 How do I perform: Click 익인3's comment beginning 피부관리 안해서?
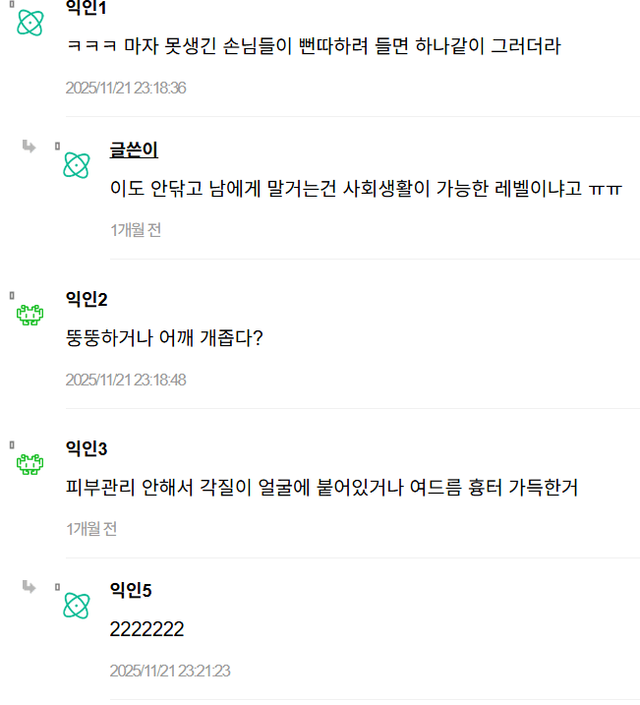(x=321, y=488)
